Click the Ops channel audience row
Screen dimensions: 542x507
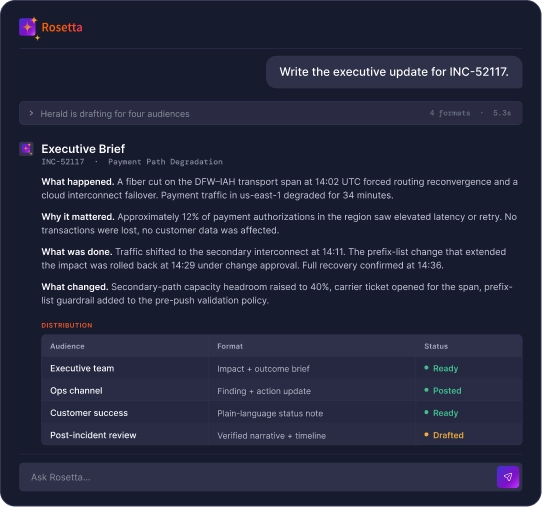click(x=281, y=391)
